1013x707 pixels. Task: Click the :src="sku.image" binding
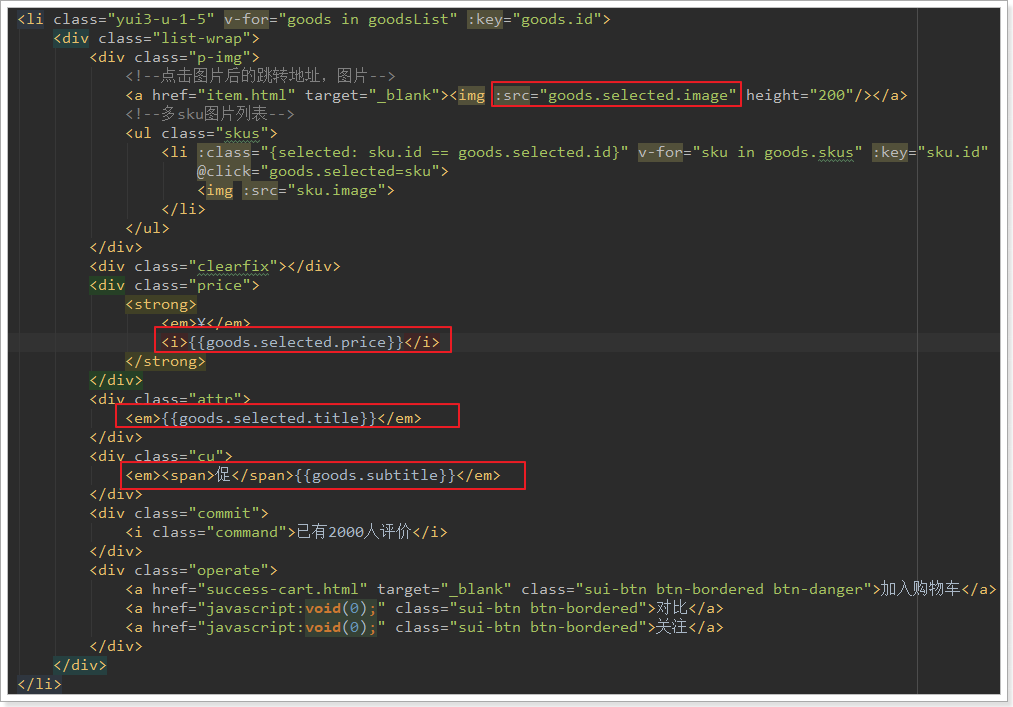point(318,190)
